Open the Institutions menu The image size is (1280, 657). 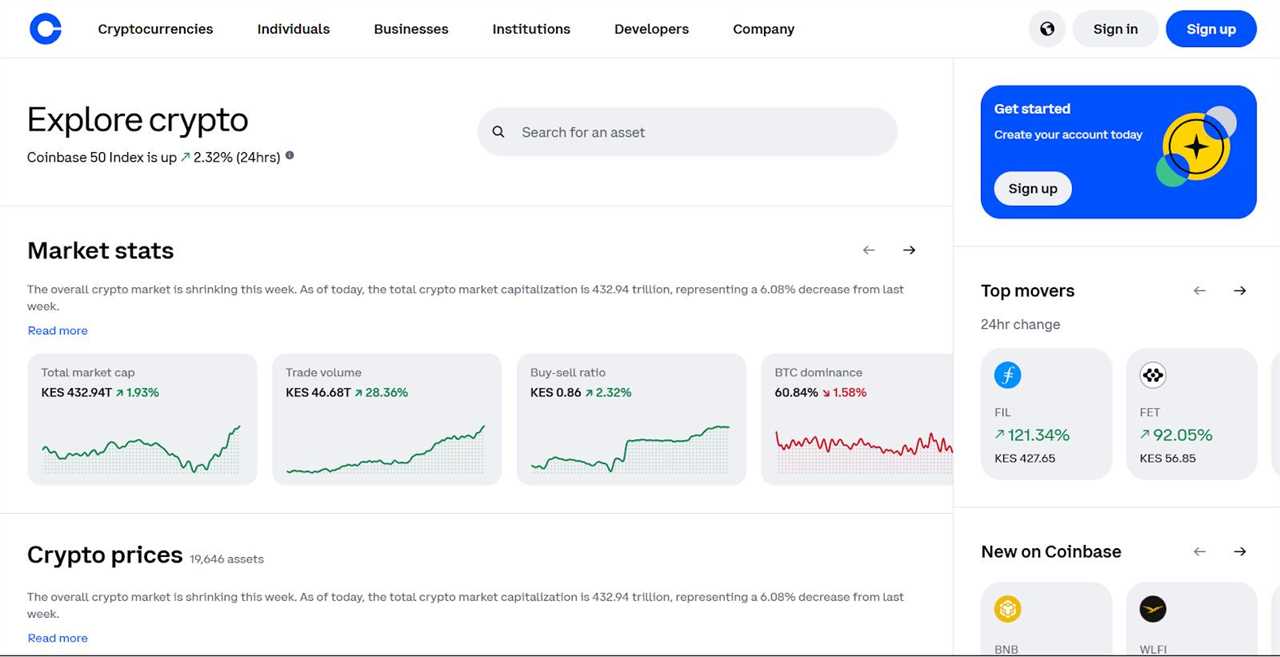(x=531, y=29)
